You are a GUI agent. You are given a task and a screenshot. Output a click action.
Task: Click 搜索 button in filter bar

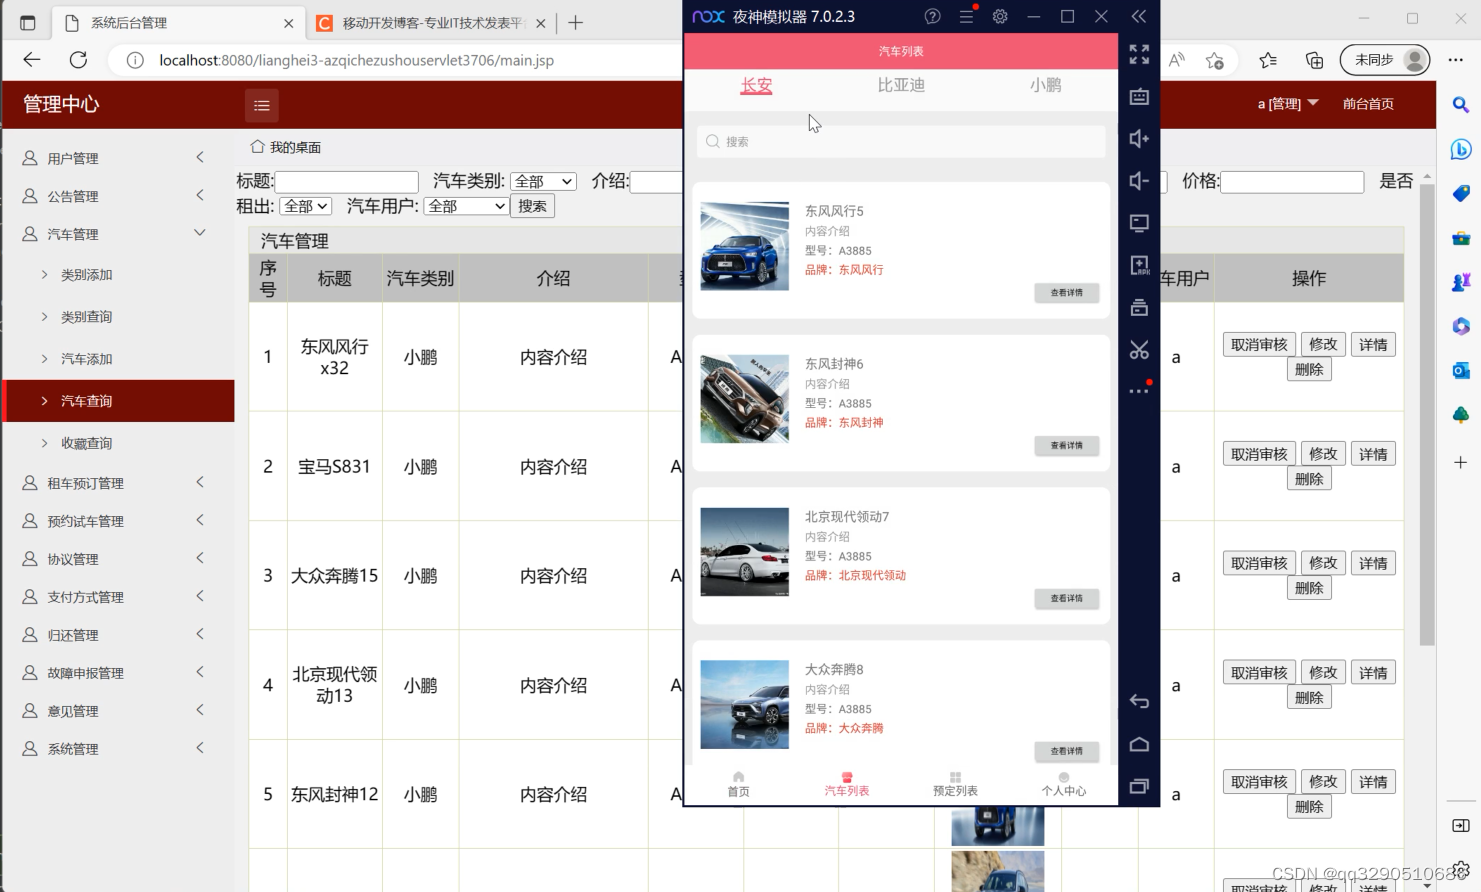pyautogui.click(x=532, y=206)
